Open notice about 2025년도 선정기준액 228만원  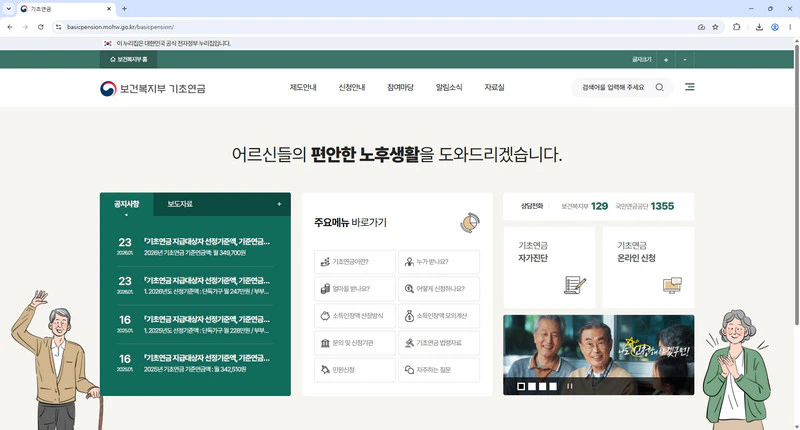(195, 324)
